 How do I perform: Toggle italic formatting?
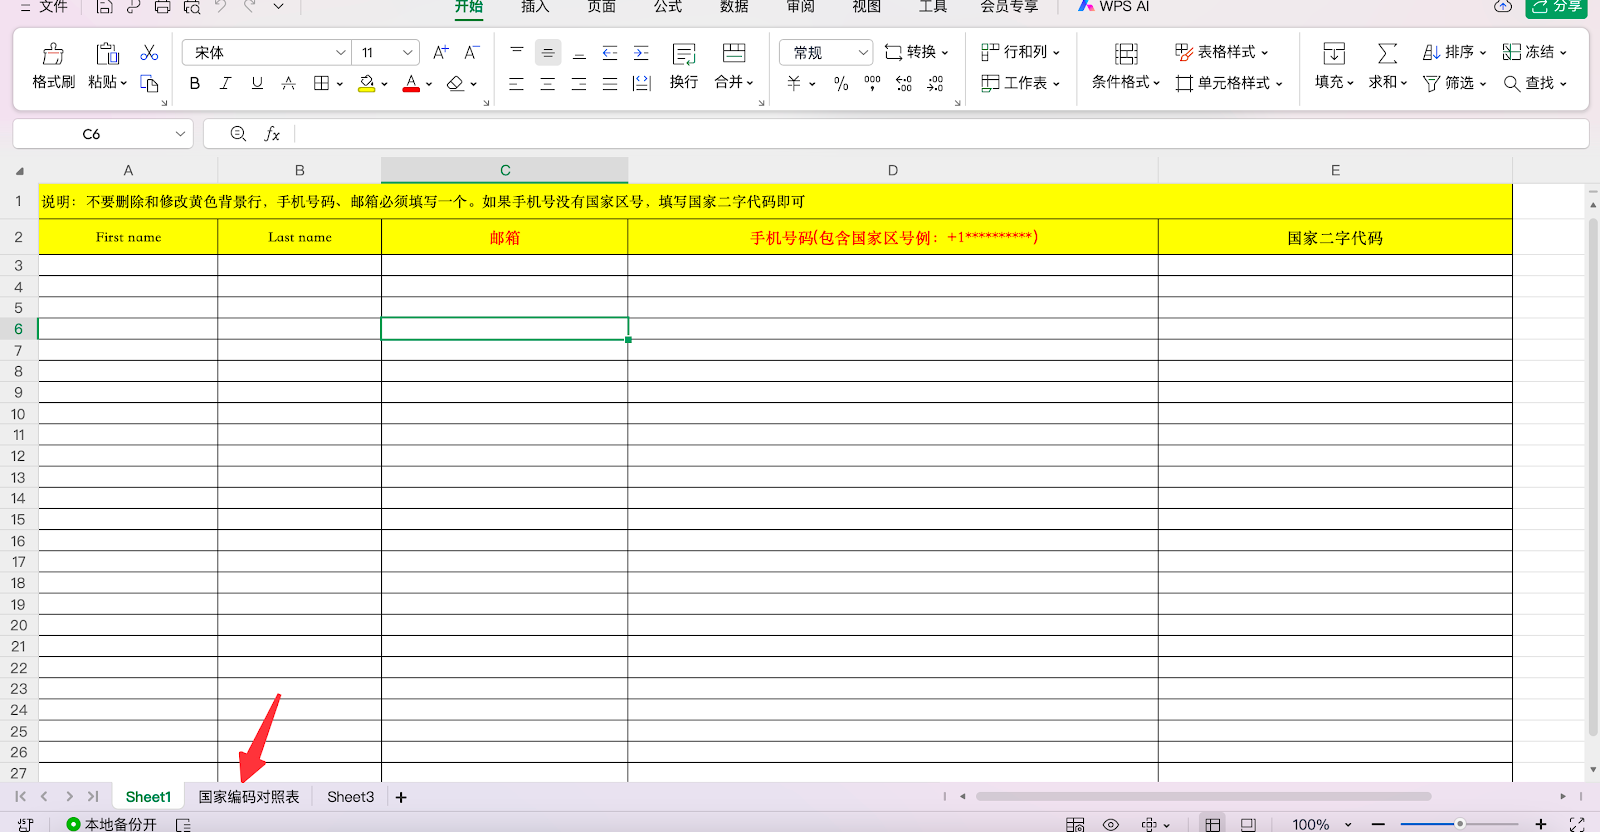pyautogui.click(x=226, y=84)
